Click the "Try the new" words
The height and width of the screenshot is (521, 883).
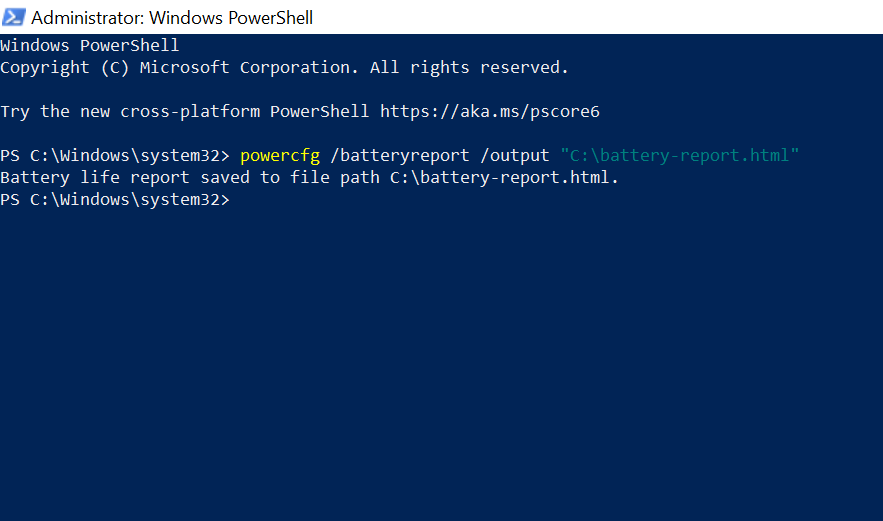55,111
